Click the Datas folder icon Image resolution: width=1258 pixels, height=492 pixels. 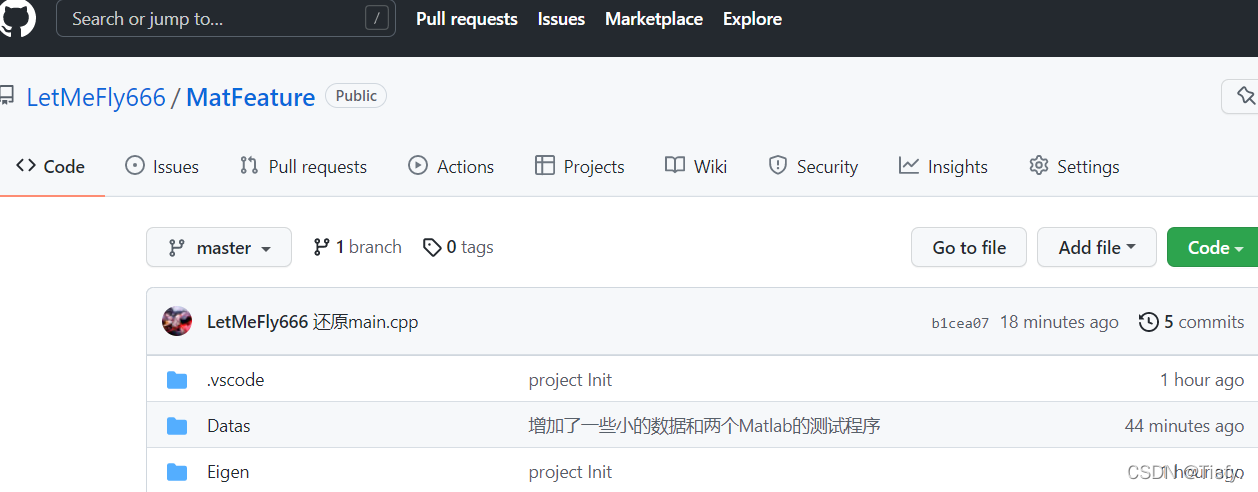[177, 426]
